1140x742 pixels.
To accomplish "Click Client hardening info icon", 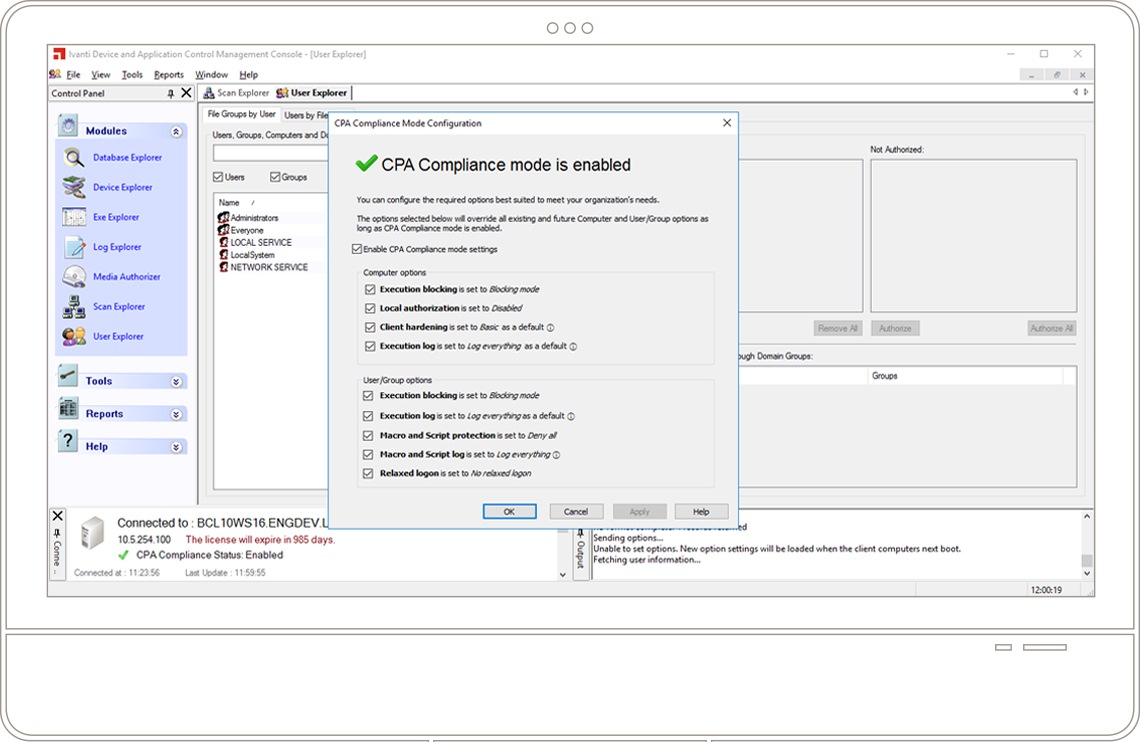I will (x=550, y=328).
